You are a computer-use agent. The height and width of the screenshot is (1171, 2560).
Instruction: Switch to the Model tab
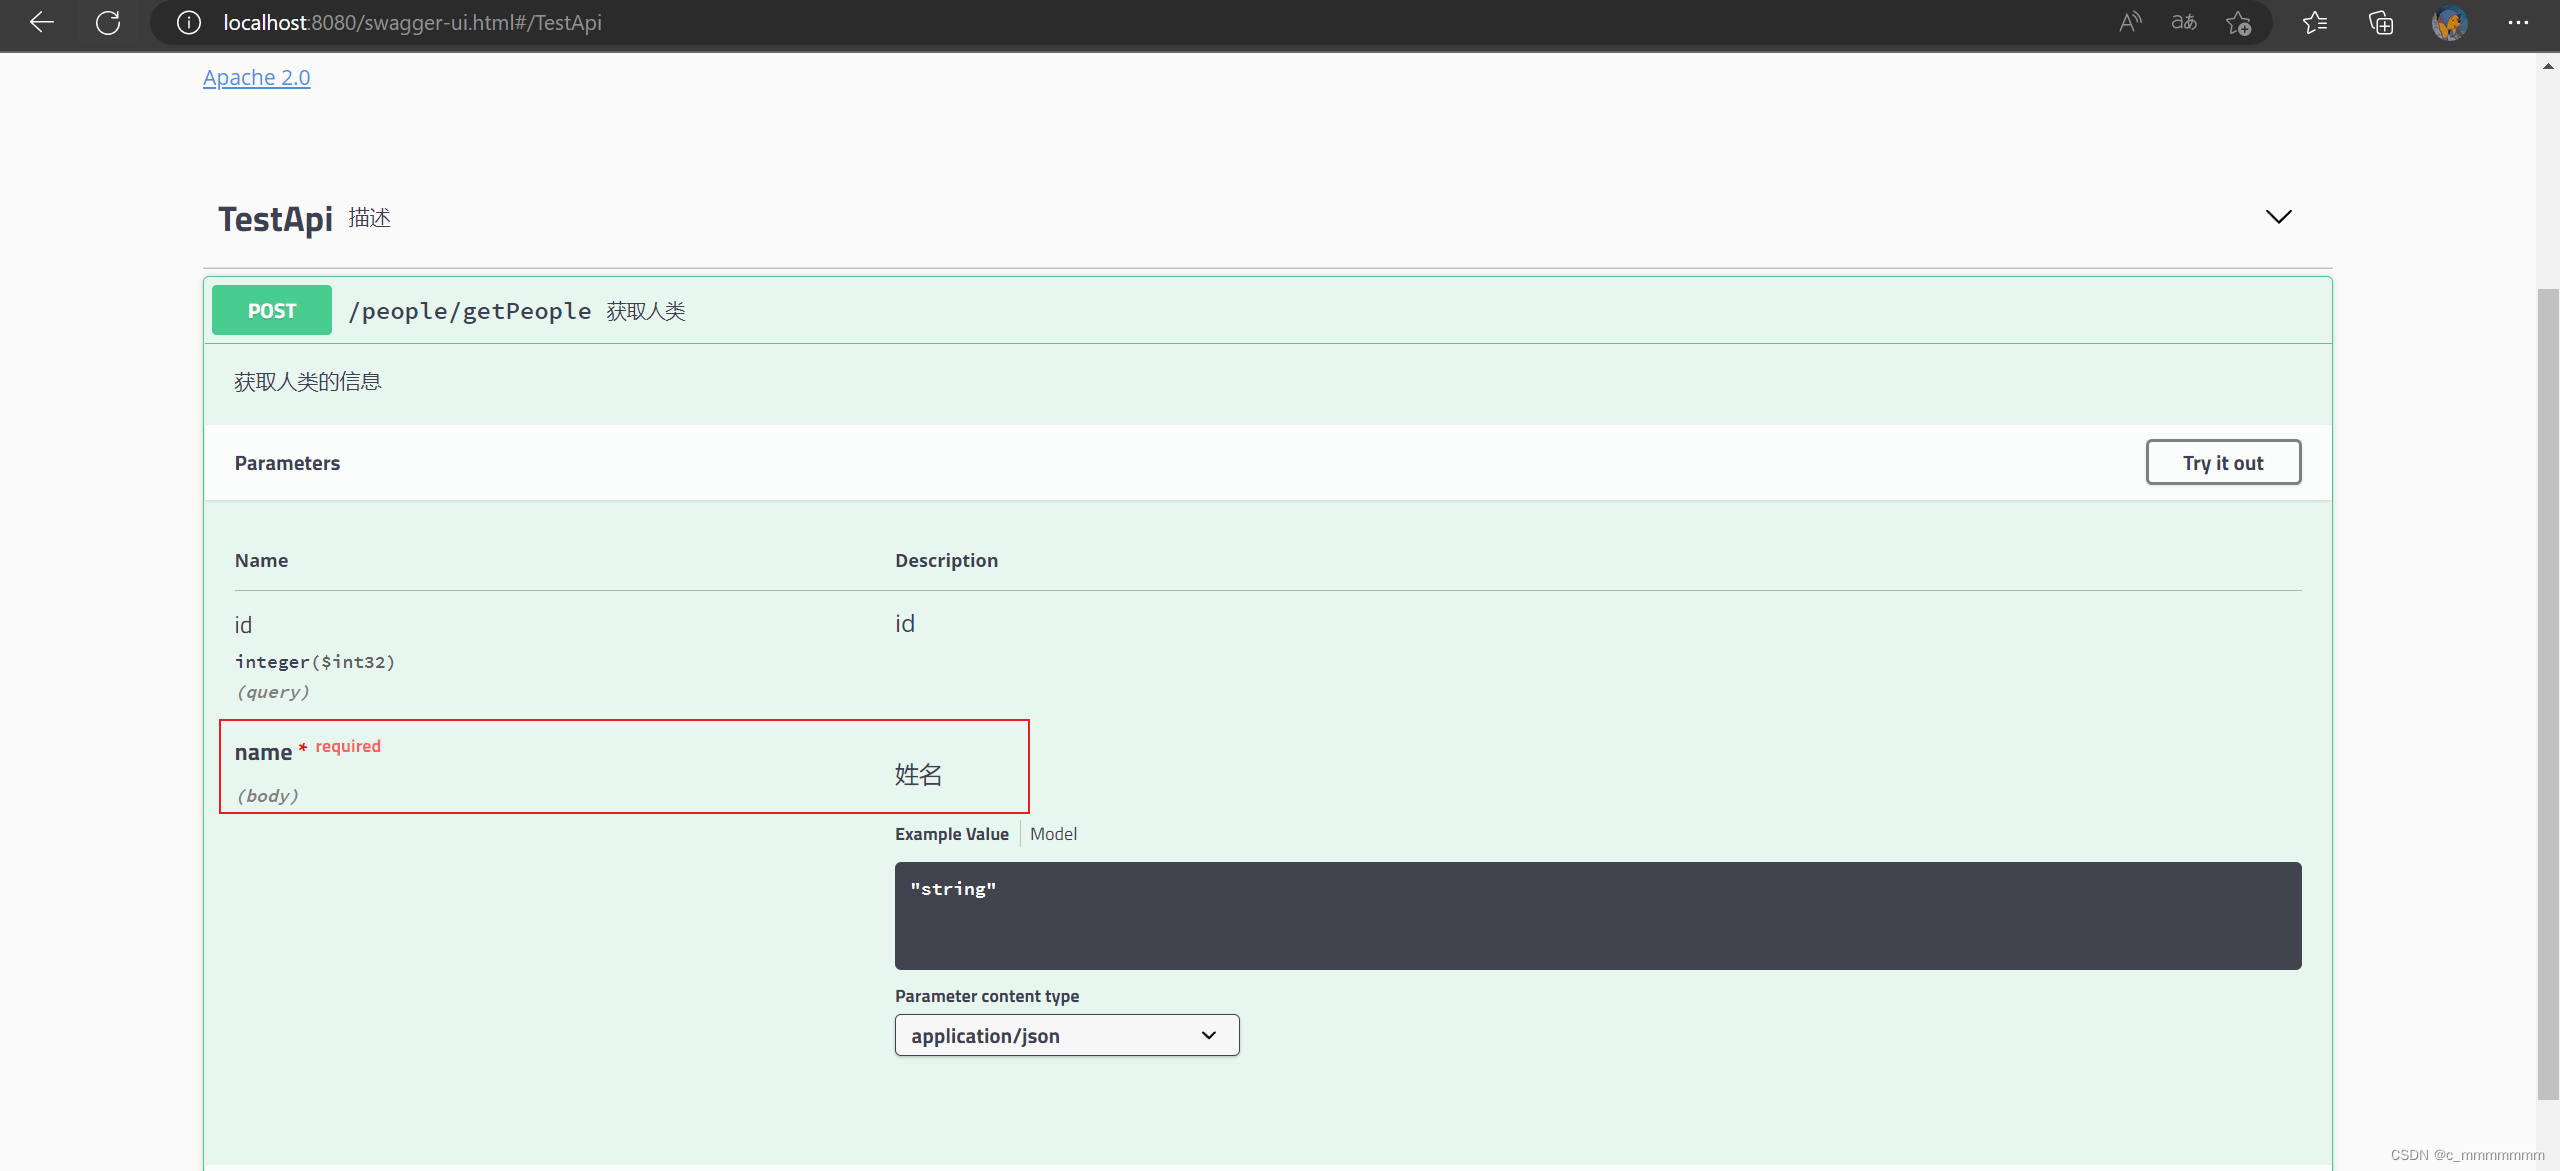(x=1053, y=834)
